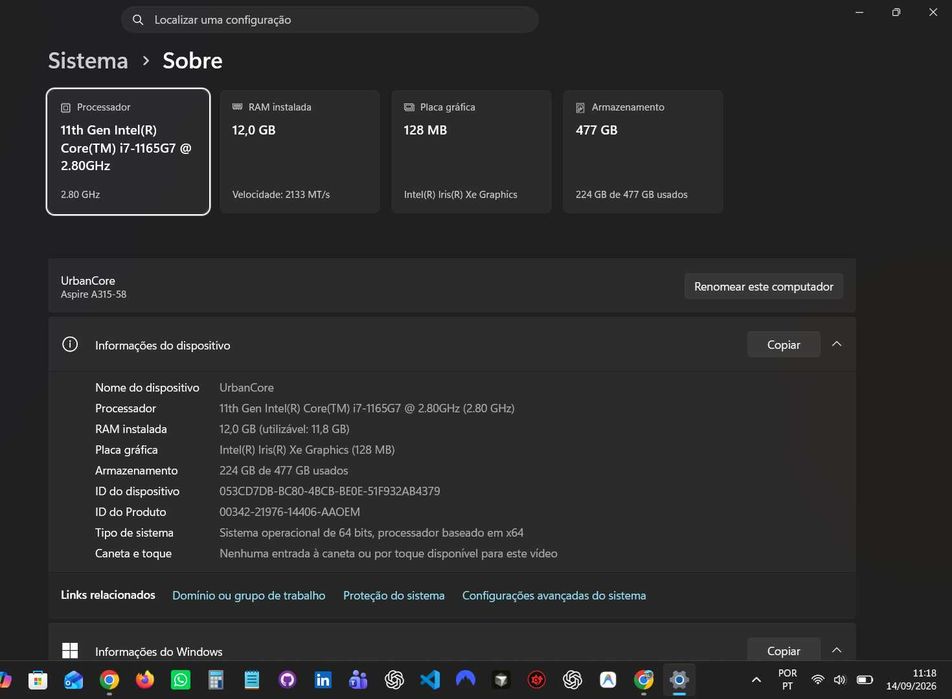Screen dimensions: 952x699
Task: Click the Settings gear taskbar icon
Action: click(679, 680)
